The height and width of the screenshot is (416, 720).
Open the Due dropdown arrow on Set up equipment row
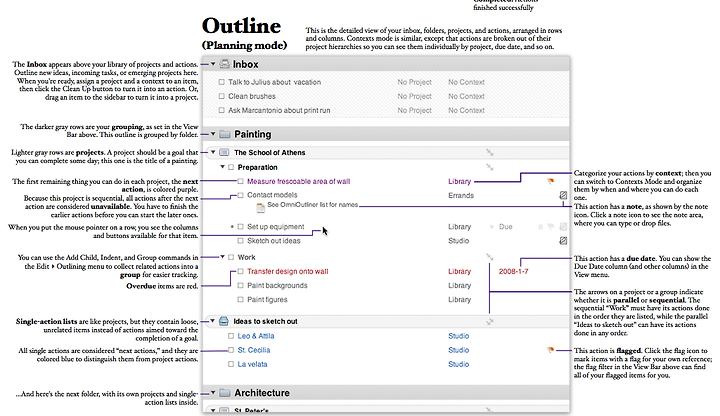pos(492,227)
